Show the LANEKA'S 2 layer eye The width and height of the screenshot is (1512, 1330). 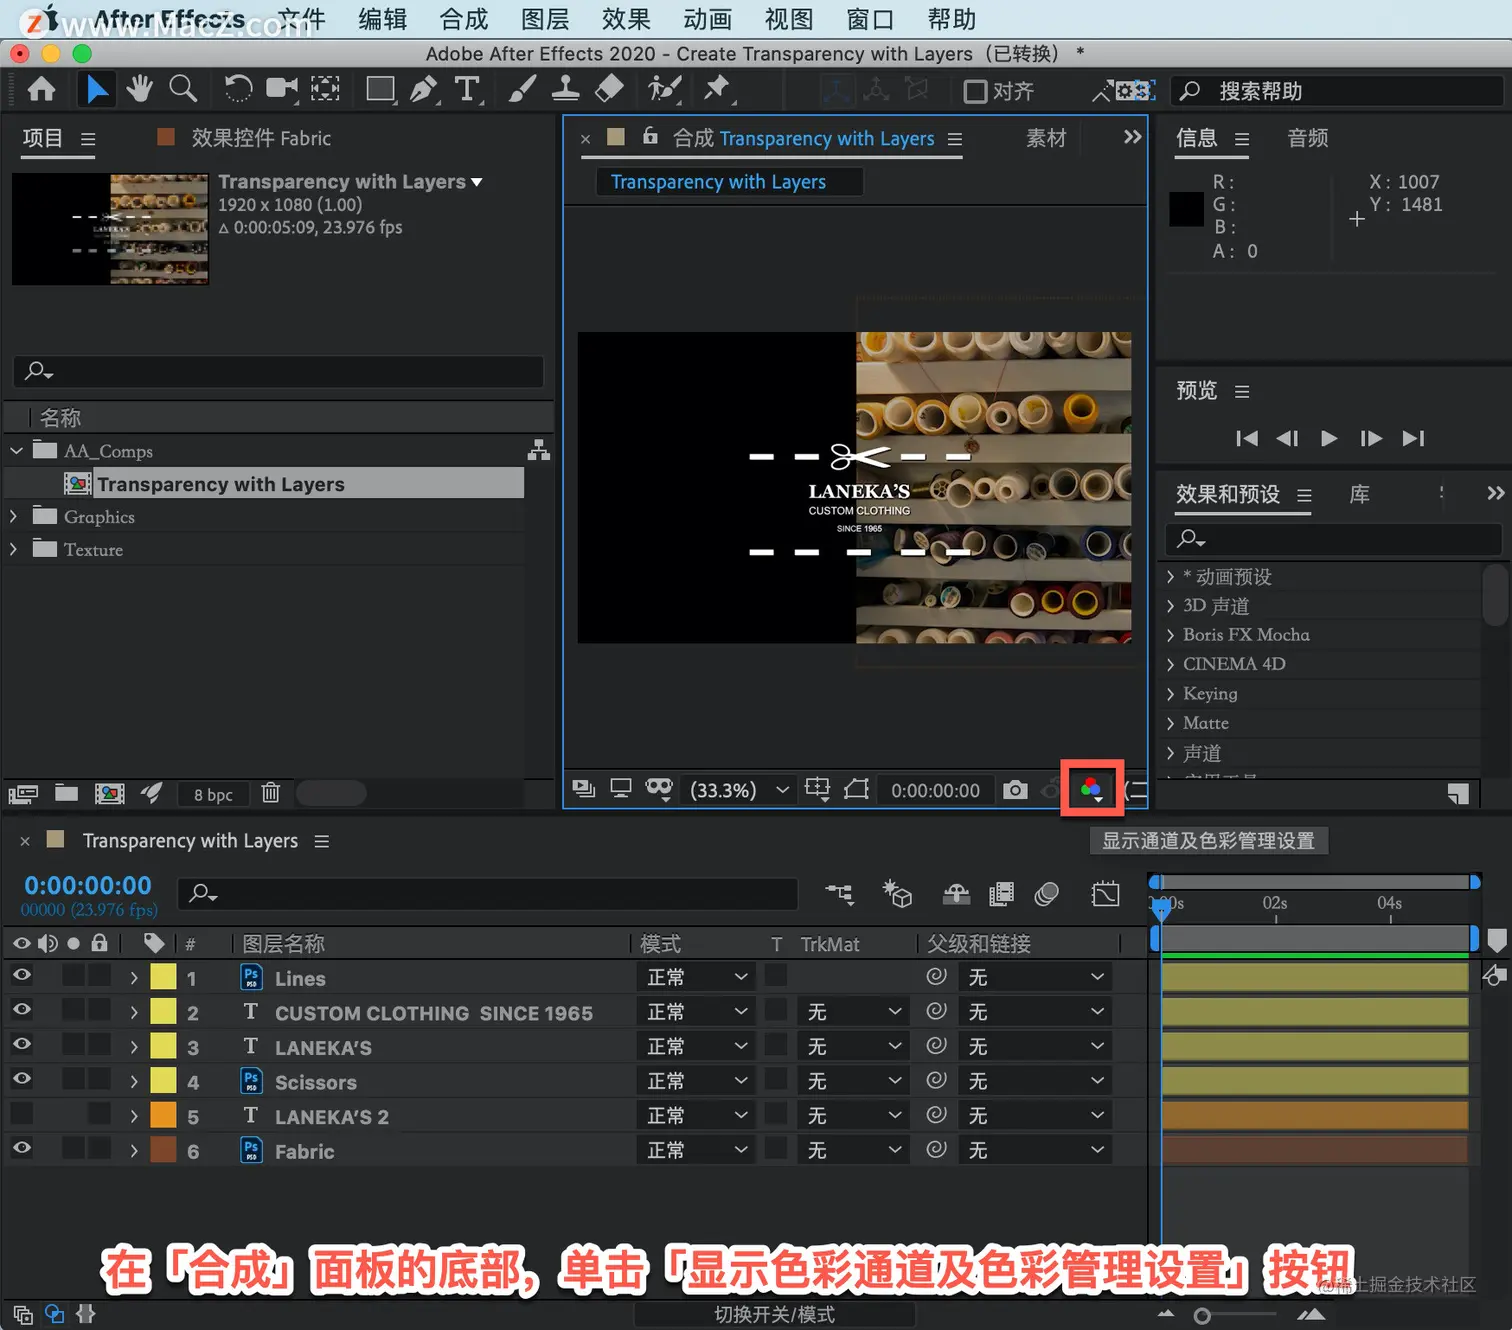(21, 1114)
